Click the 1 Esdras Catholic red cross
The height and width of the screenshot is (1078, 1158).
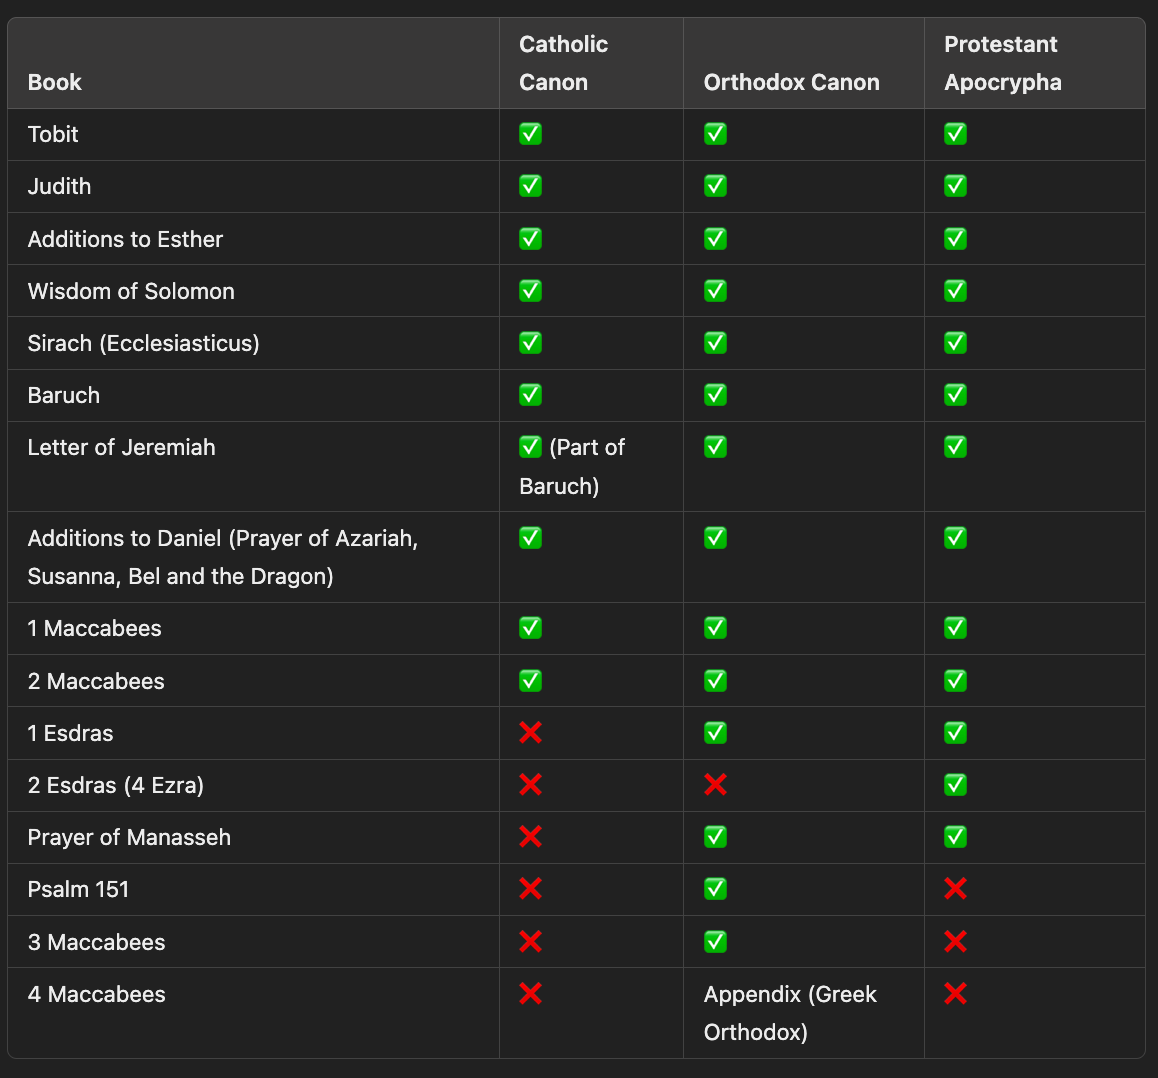coord(530,732)
